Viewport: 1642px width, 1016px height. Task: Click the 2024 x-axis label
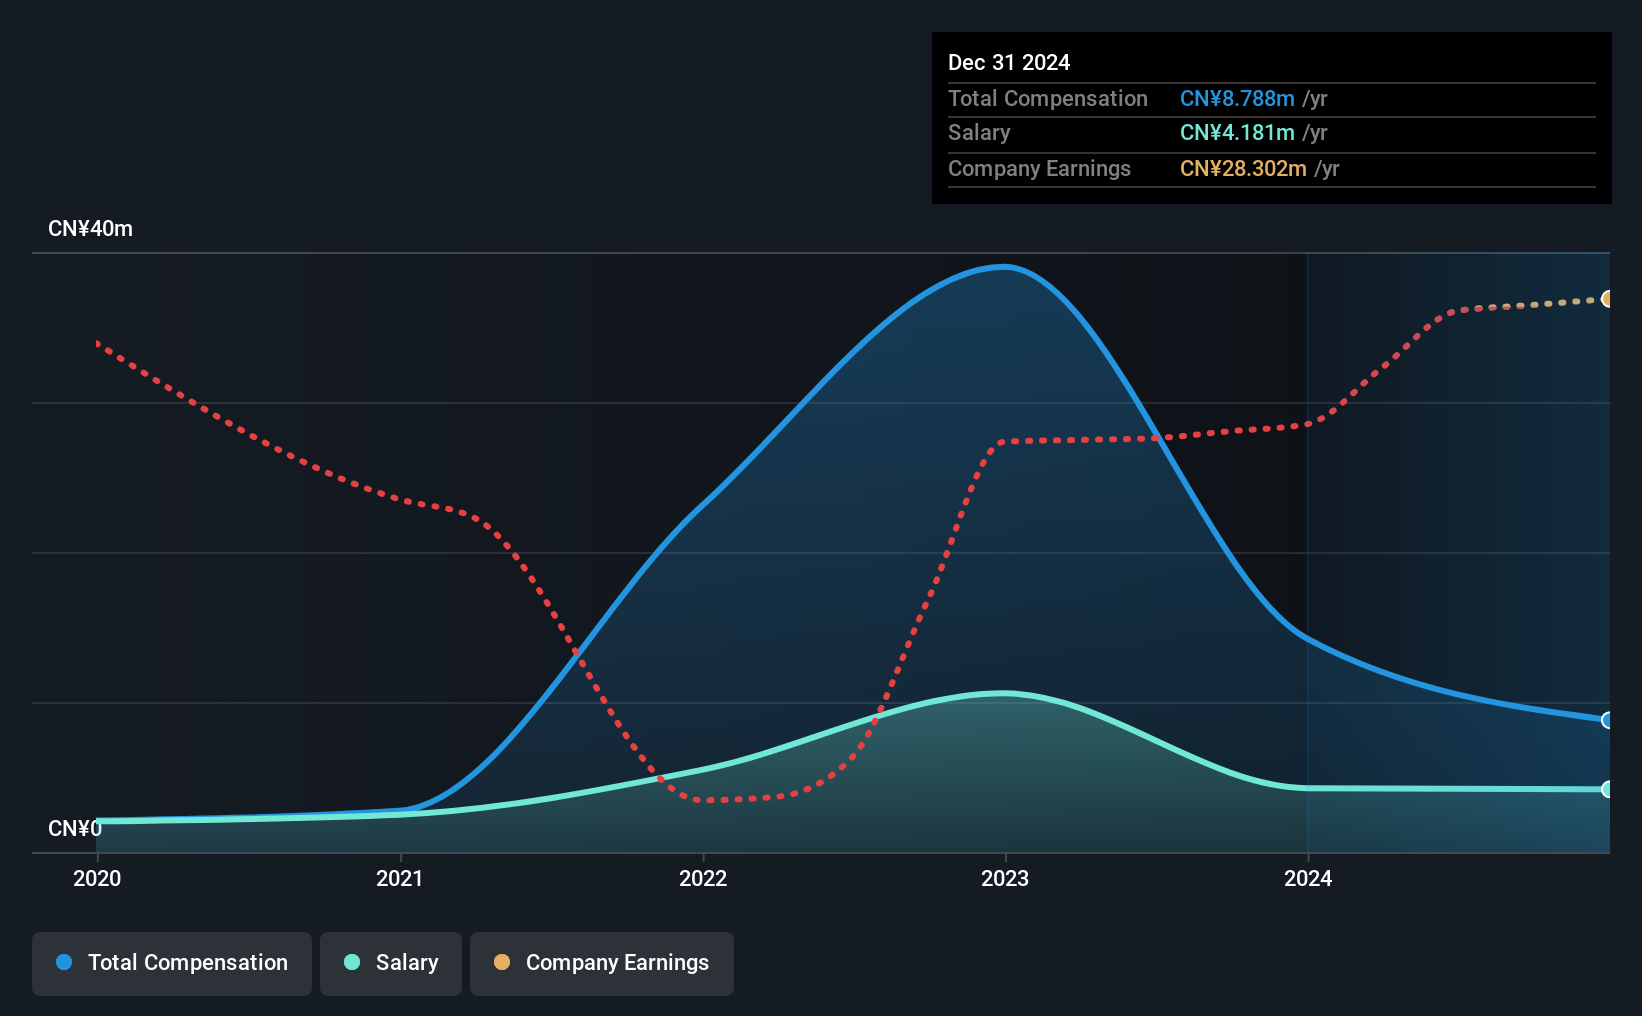(x=1308, y=878)
